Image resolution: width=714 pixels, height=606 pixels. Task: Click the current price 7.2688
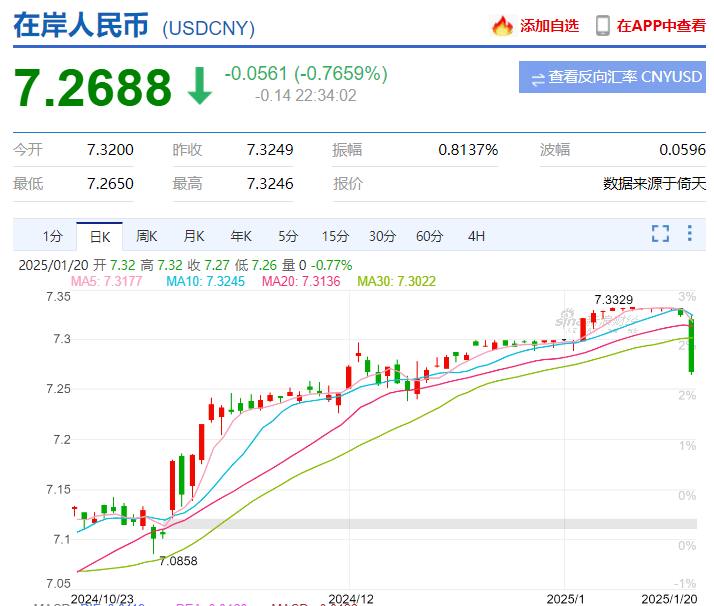[92, 87]
